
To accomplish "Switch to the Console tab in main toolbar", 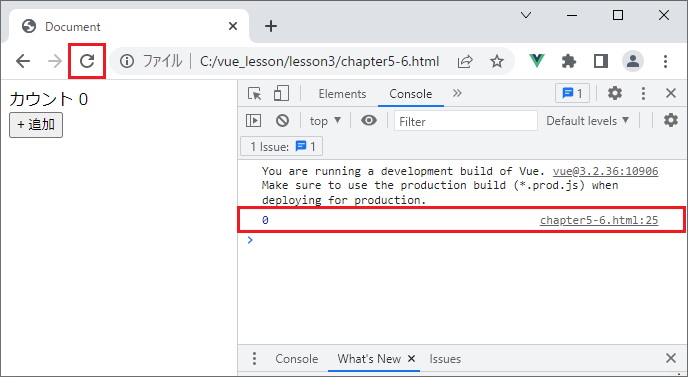I will 411,94.
